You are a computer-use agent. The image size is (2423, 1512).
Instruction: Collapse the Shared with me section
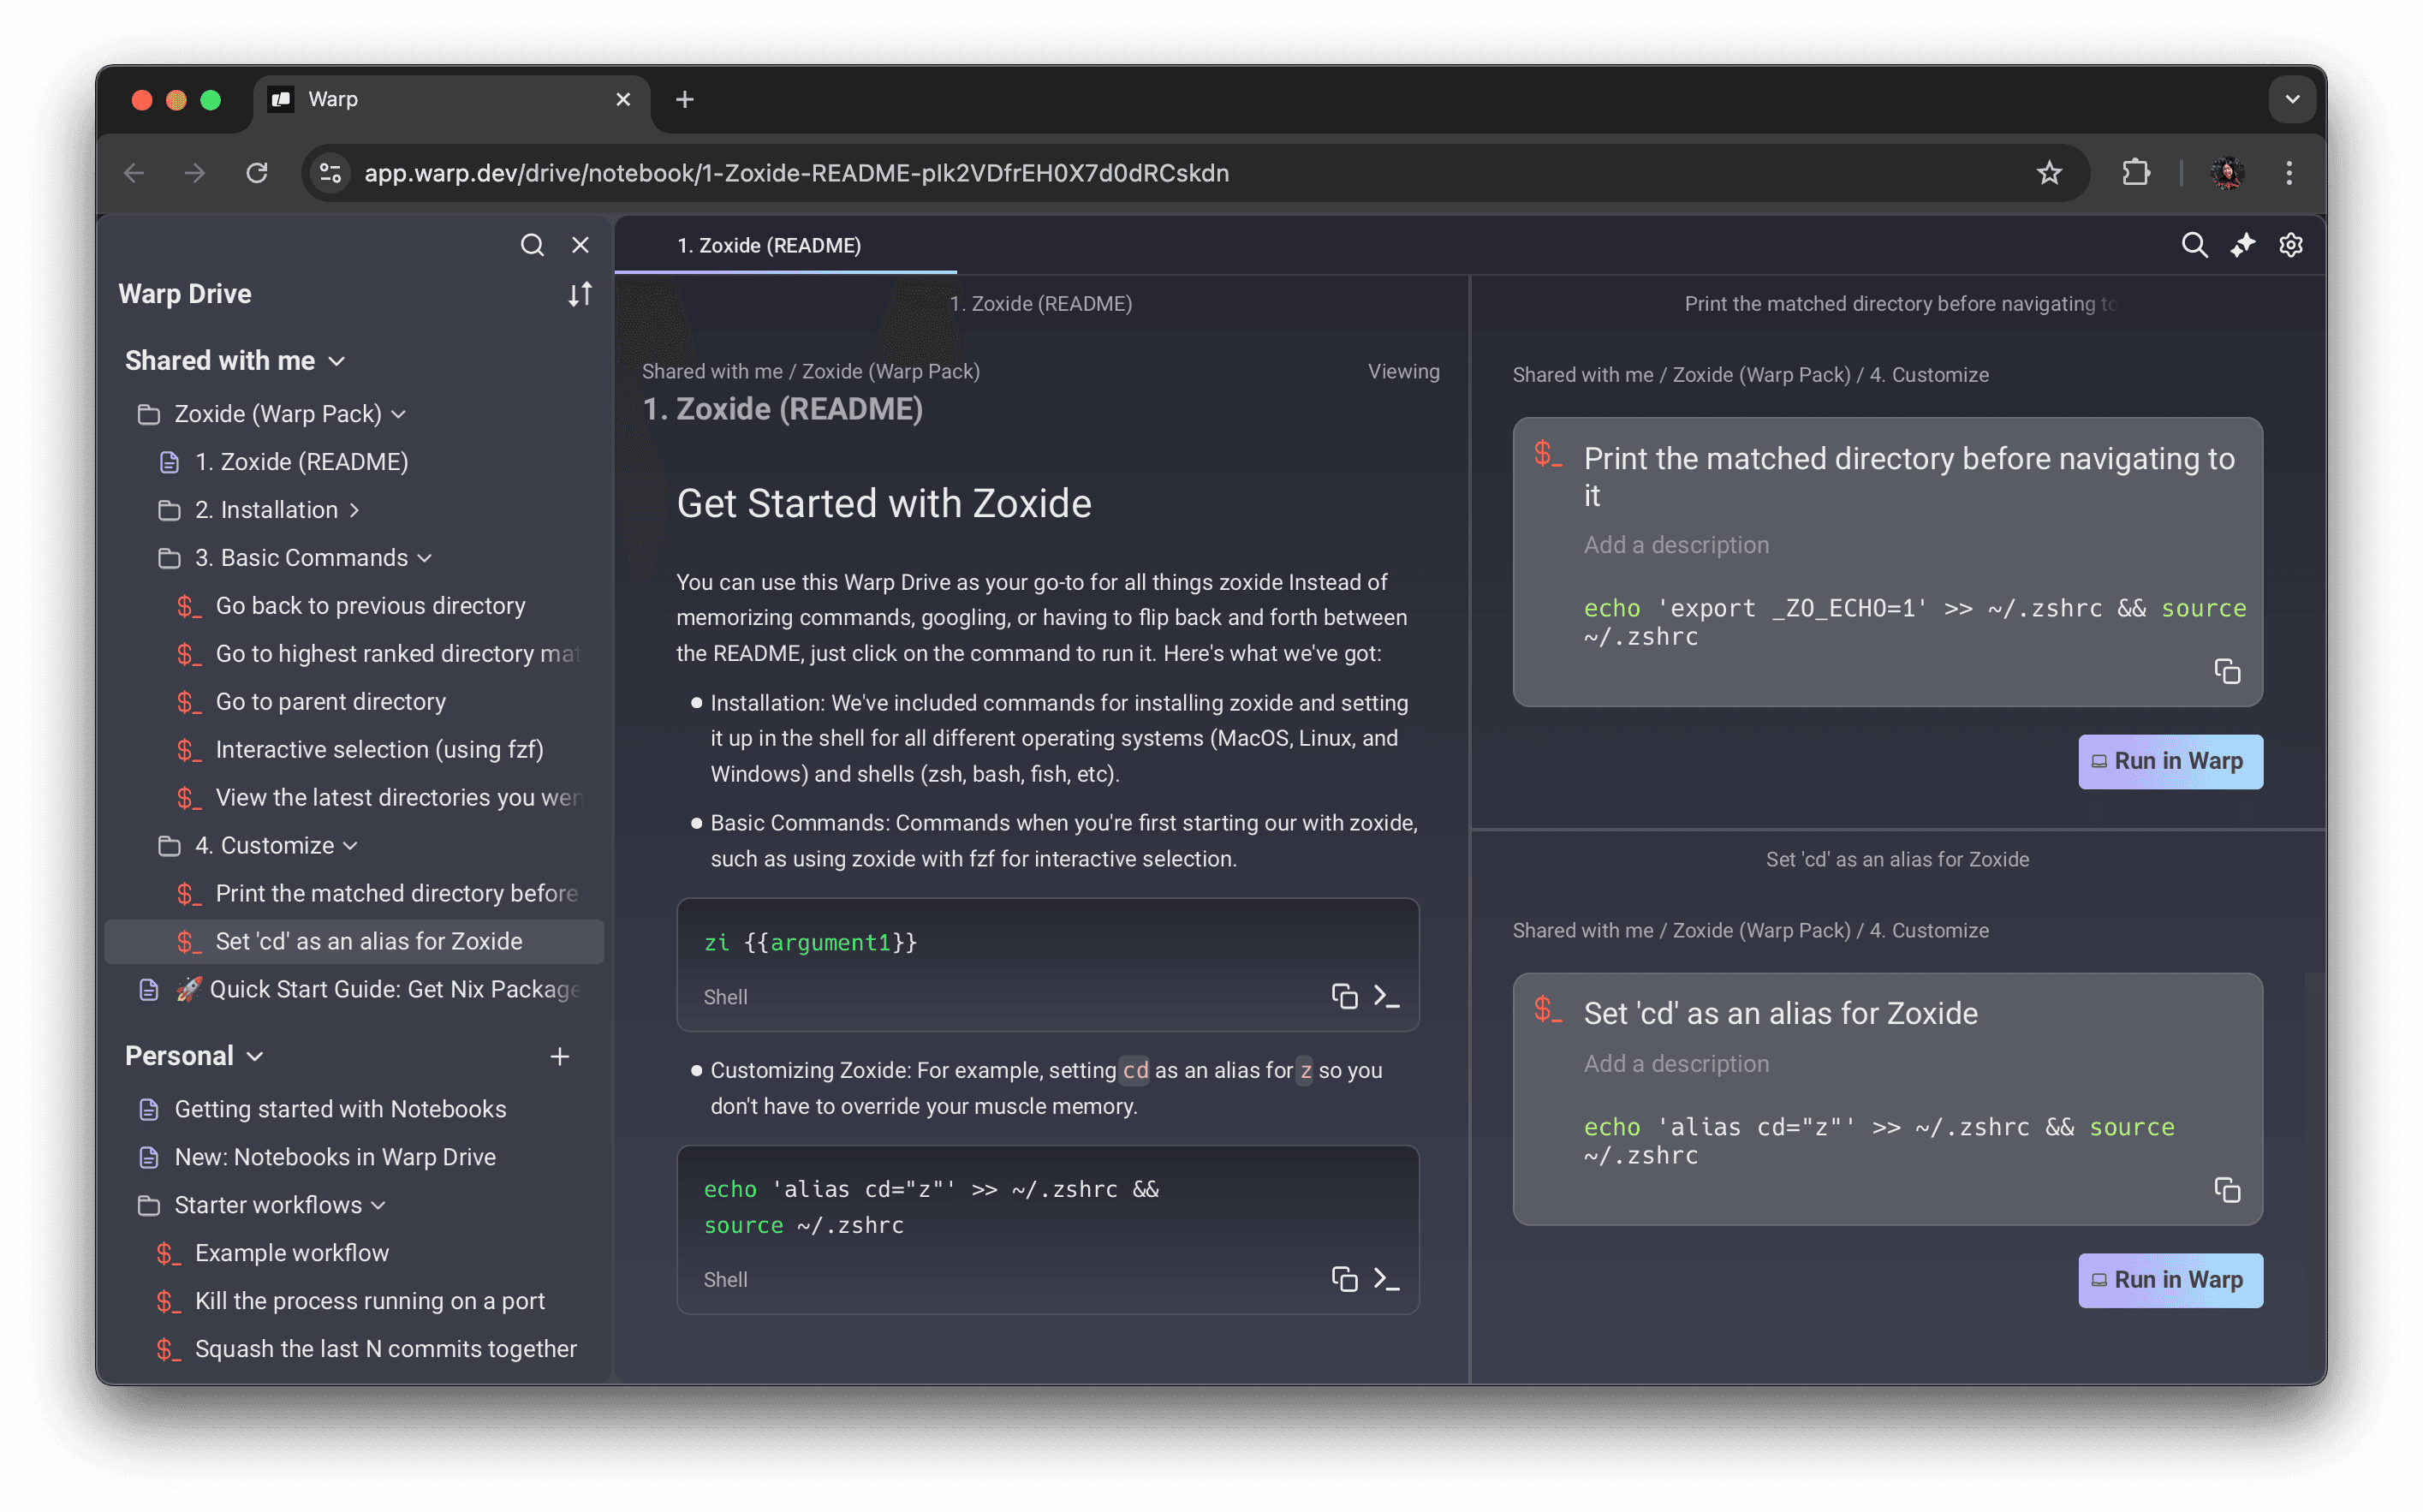coord(337,361)
